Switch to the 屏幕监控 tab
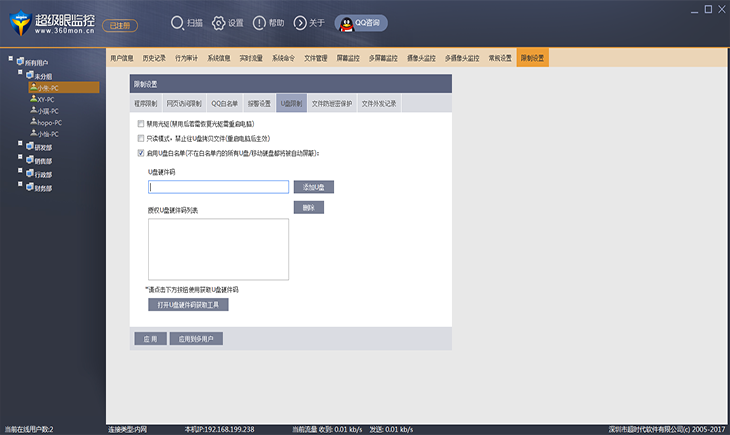Viewport: 730px width, 435px height. pyautogui.click(x=348, y=58)
